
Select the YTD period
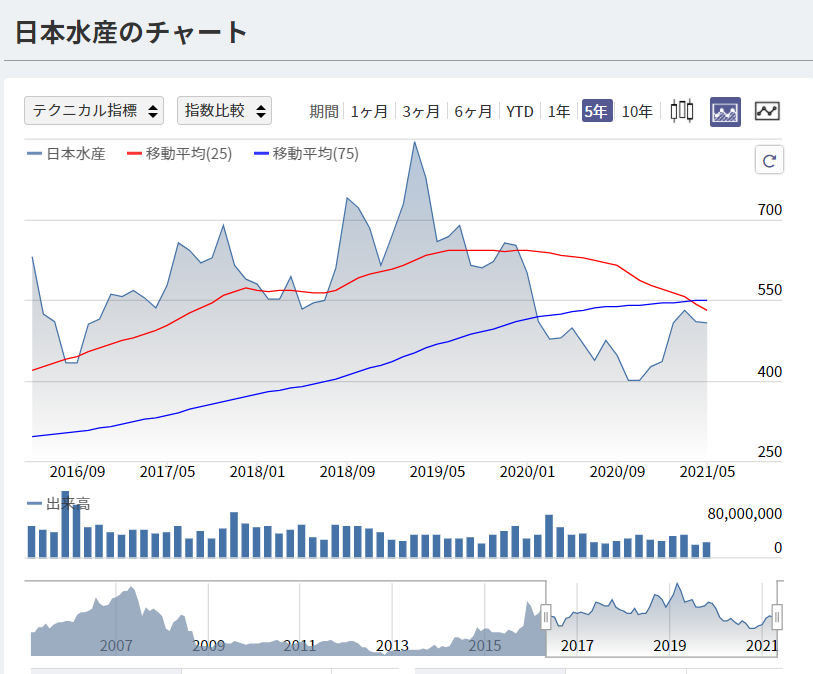520,111
